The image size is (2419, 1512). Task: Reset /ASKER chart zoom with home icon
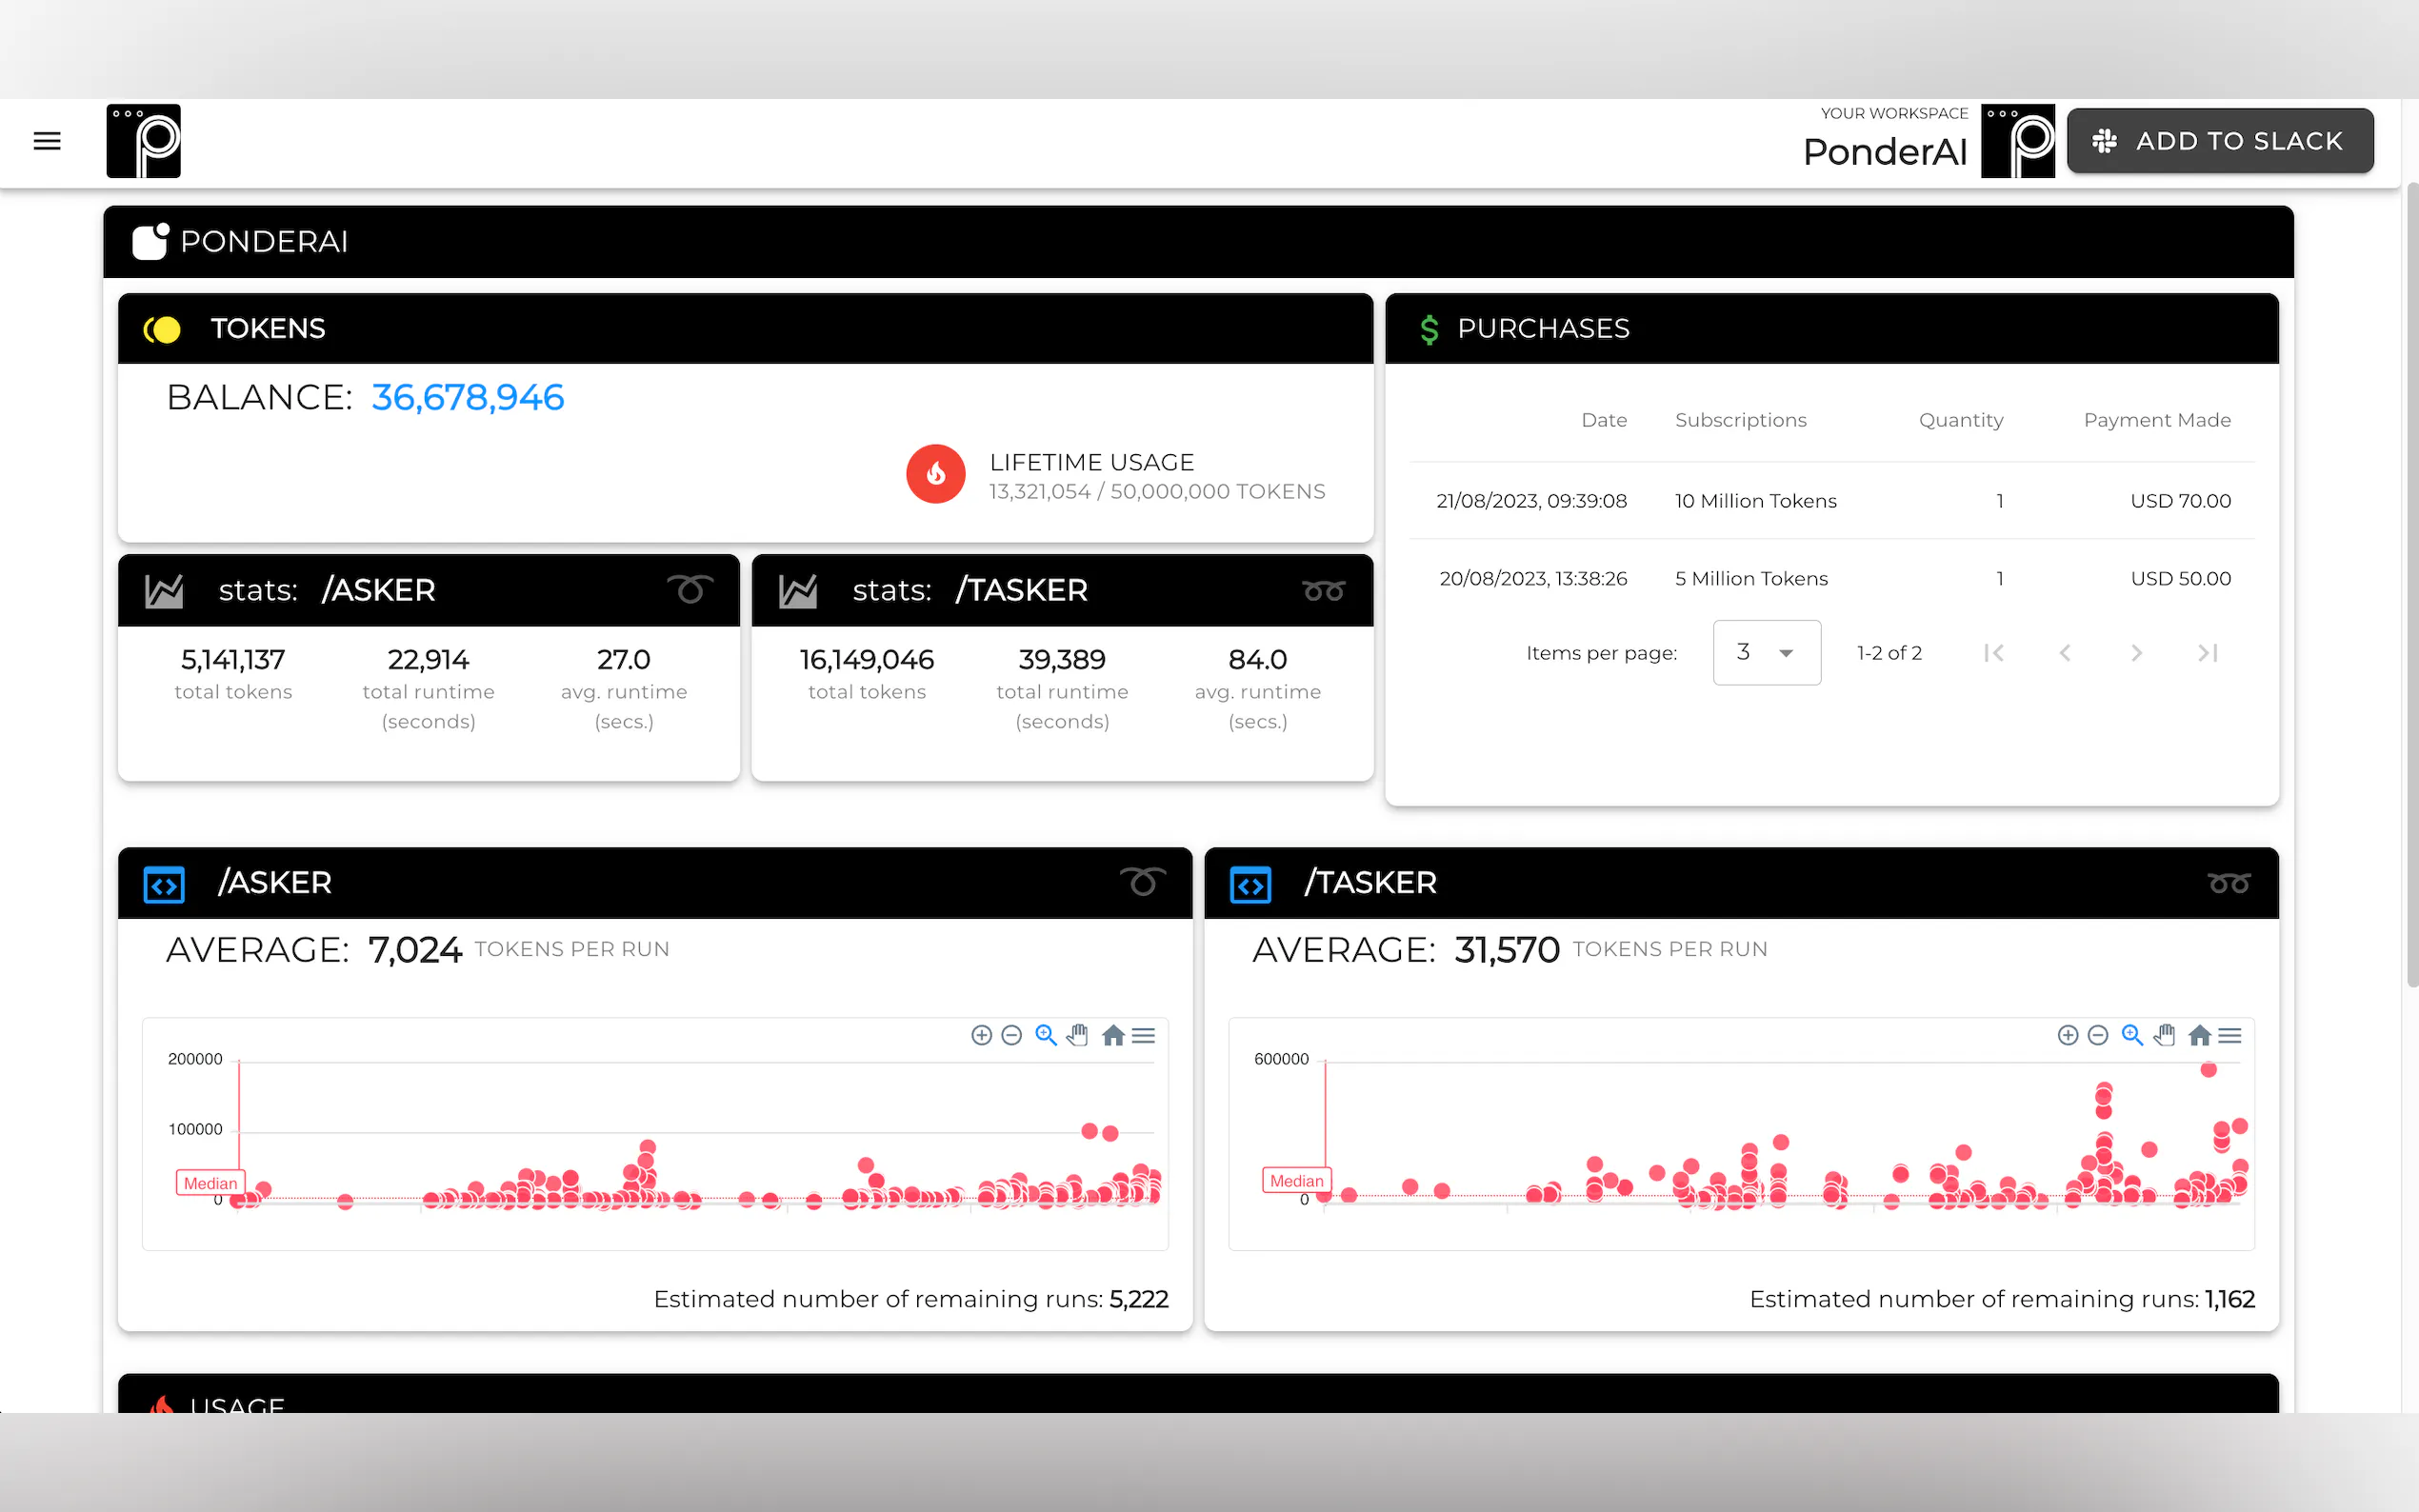(x=1113, y=1035)
